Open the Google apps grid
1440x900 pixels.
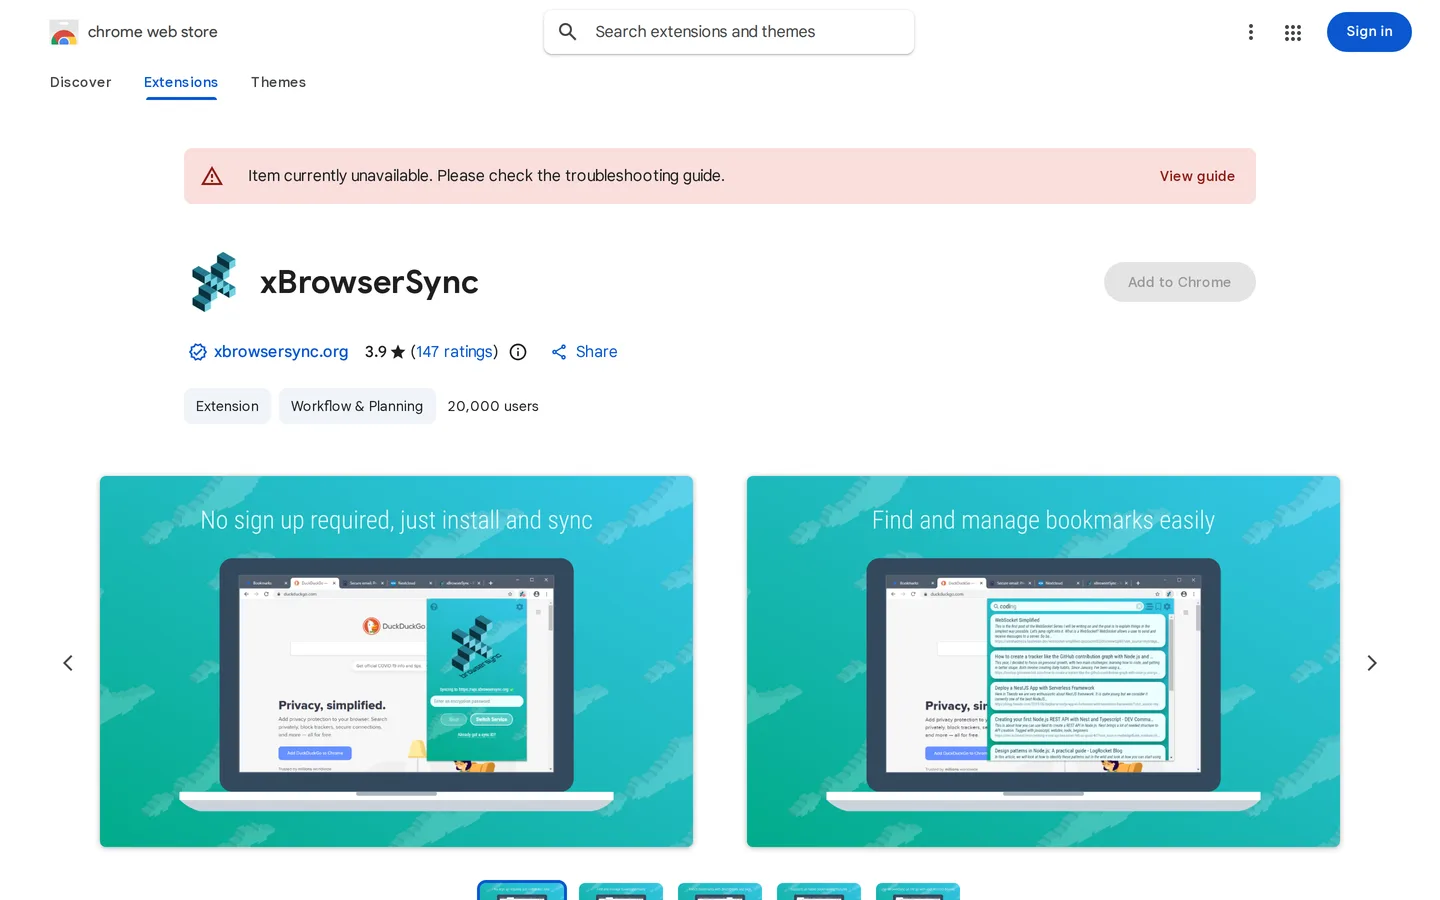coord(1293,32)
